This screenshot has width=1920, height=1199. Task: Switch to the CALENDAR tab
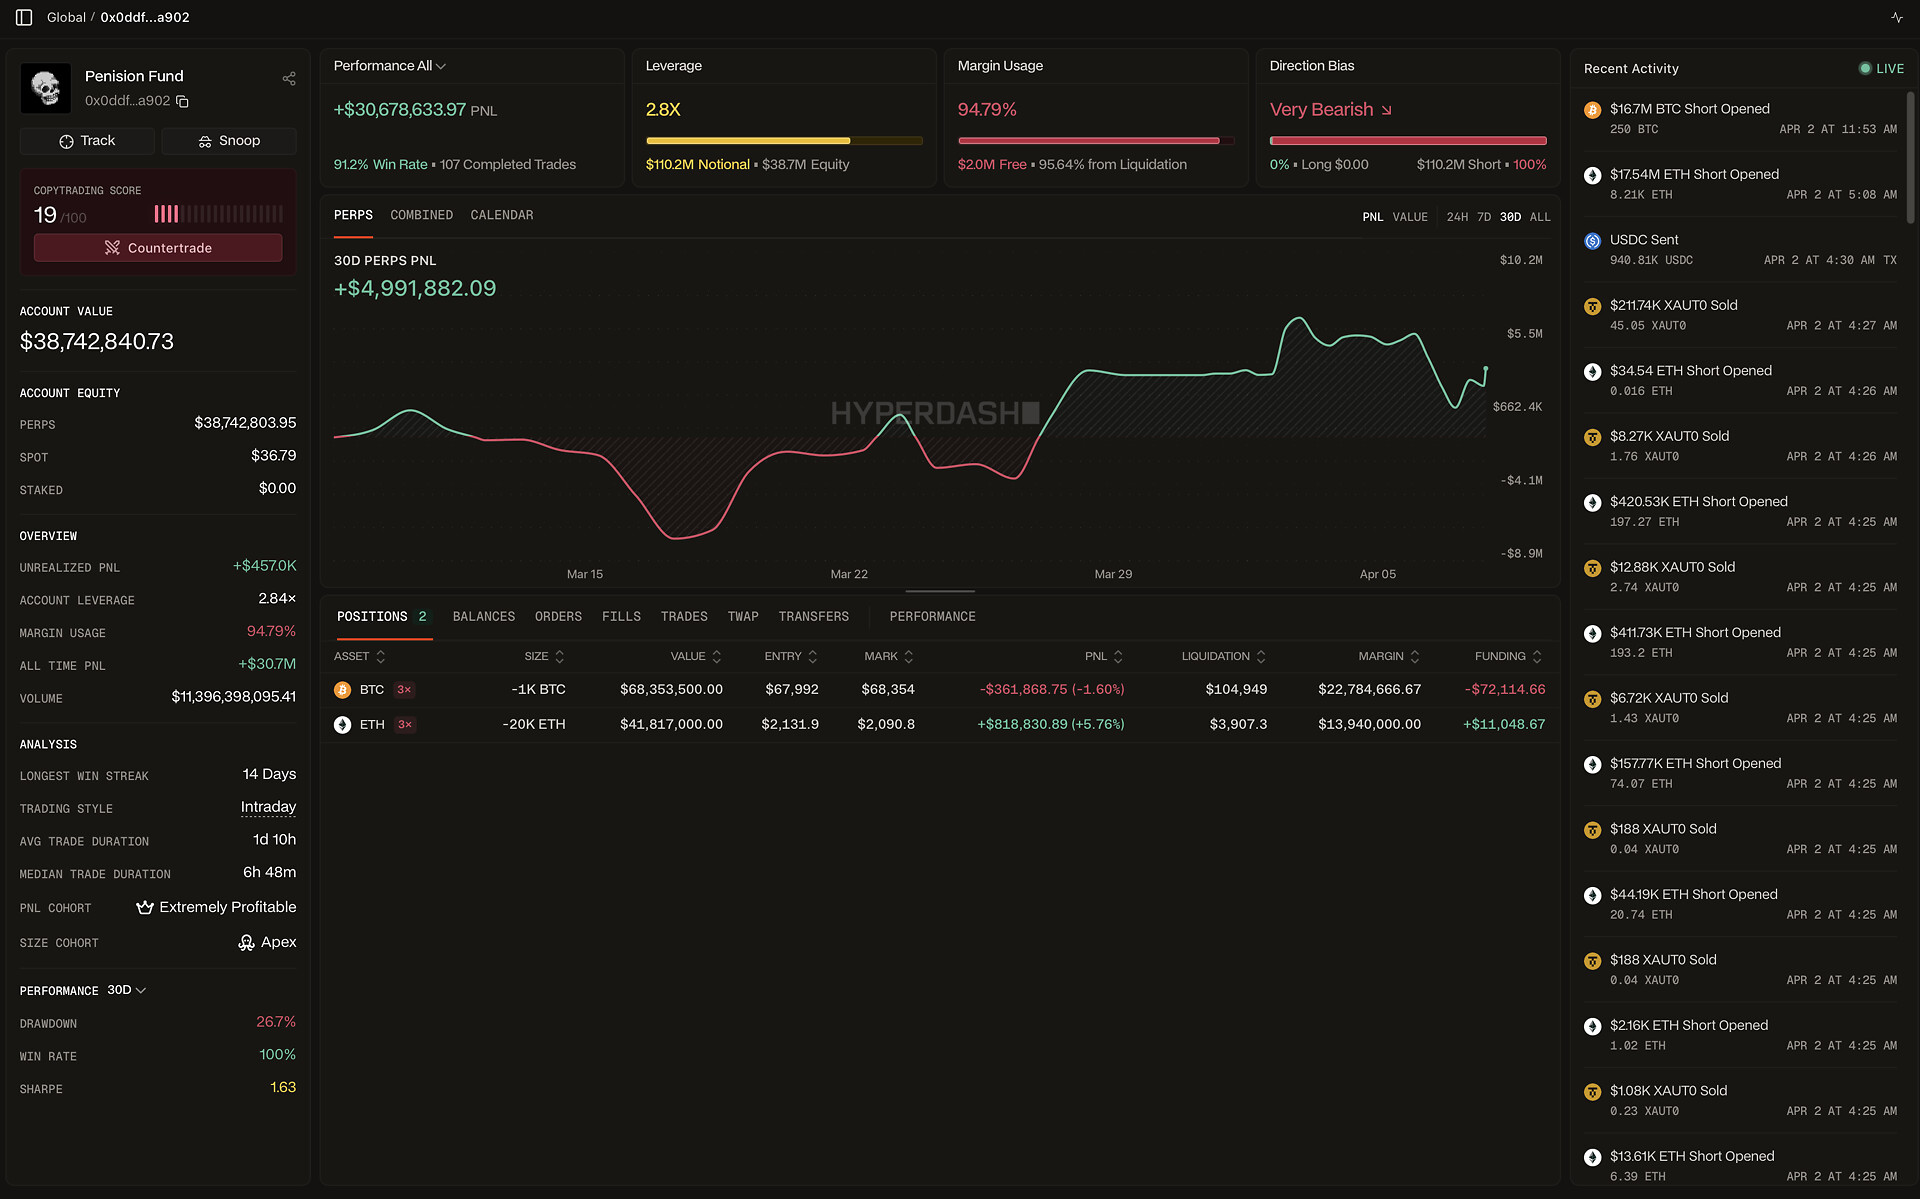[x=501, y=215]
